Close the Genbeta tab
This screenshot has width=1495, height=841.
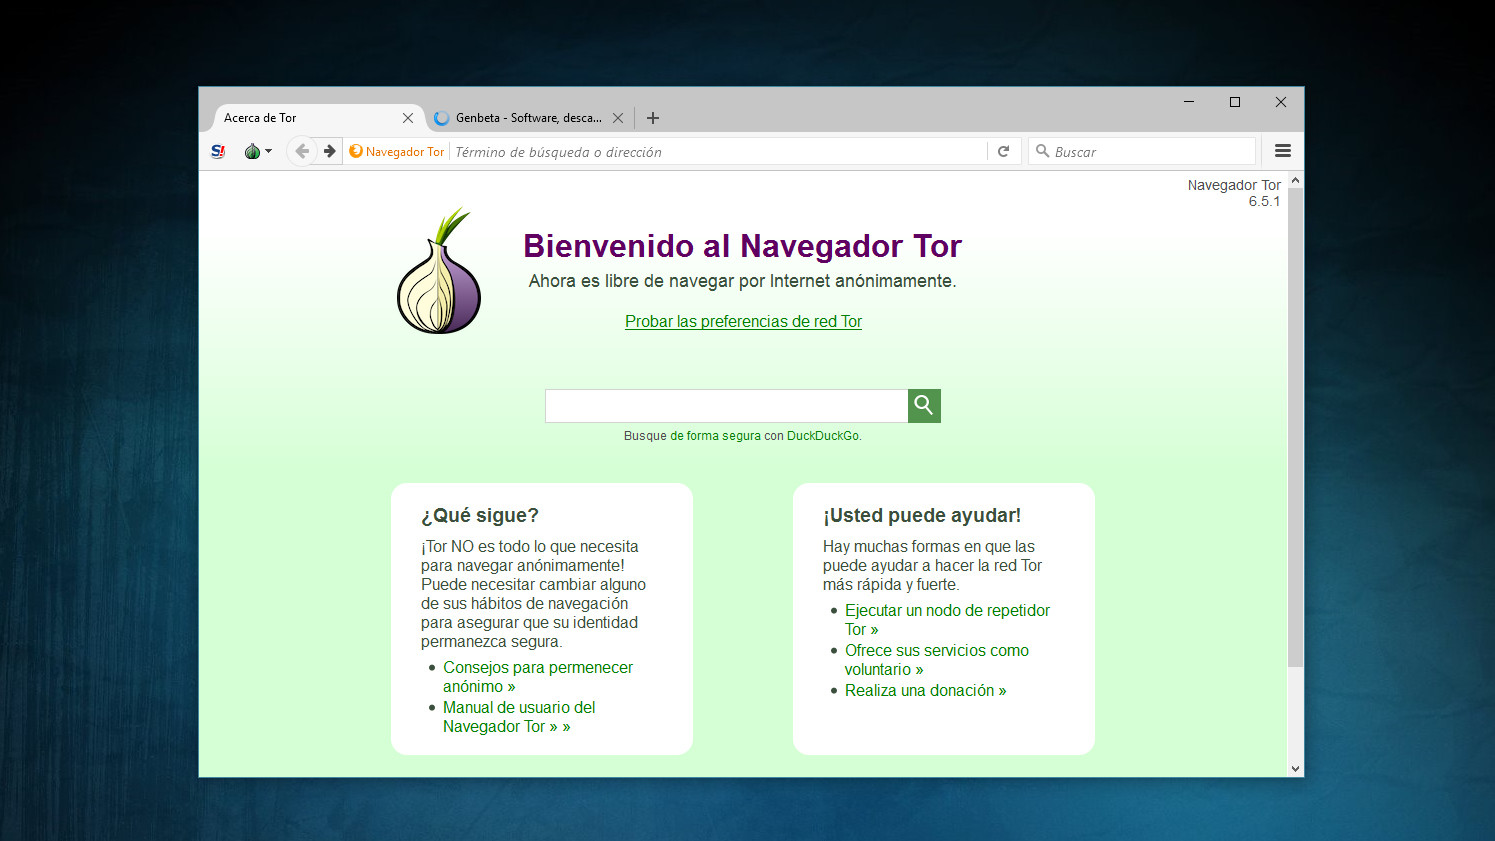(618, 117)
